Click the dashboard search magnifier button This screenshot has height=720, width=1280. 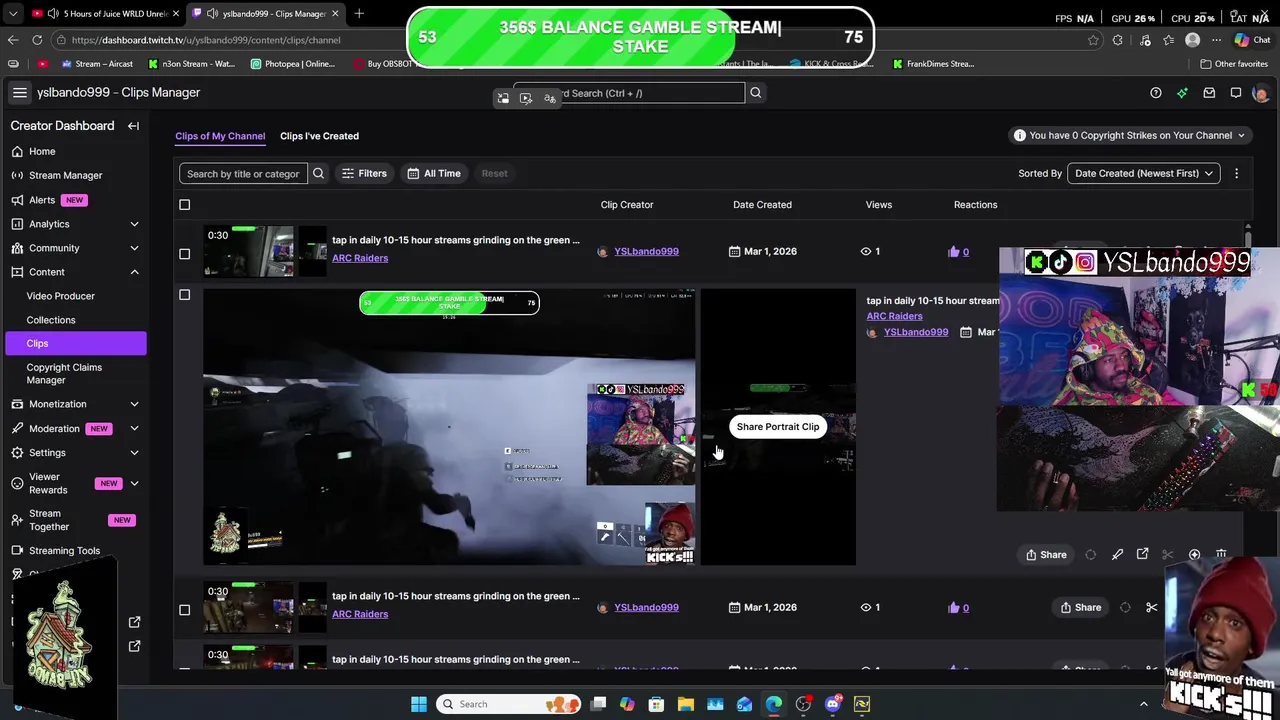click(756, 93)
